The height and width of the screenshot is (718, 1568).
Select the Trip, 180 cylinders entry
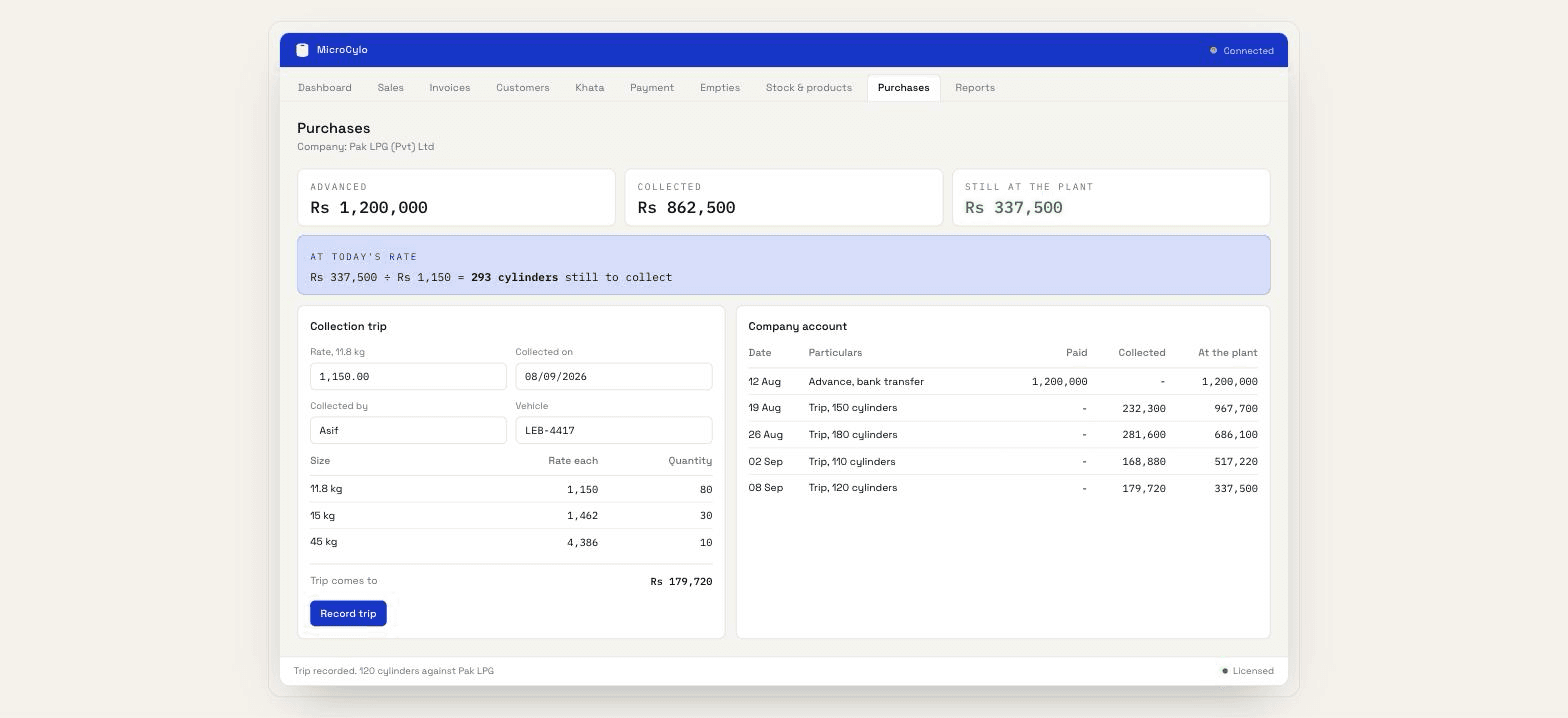[1003, 435]
